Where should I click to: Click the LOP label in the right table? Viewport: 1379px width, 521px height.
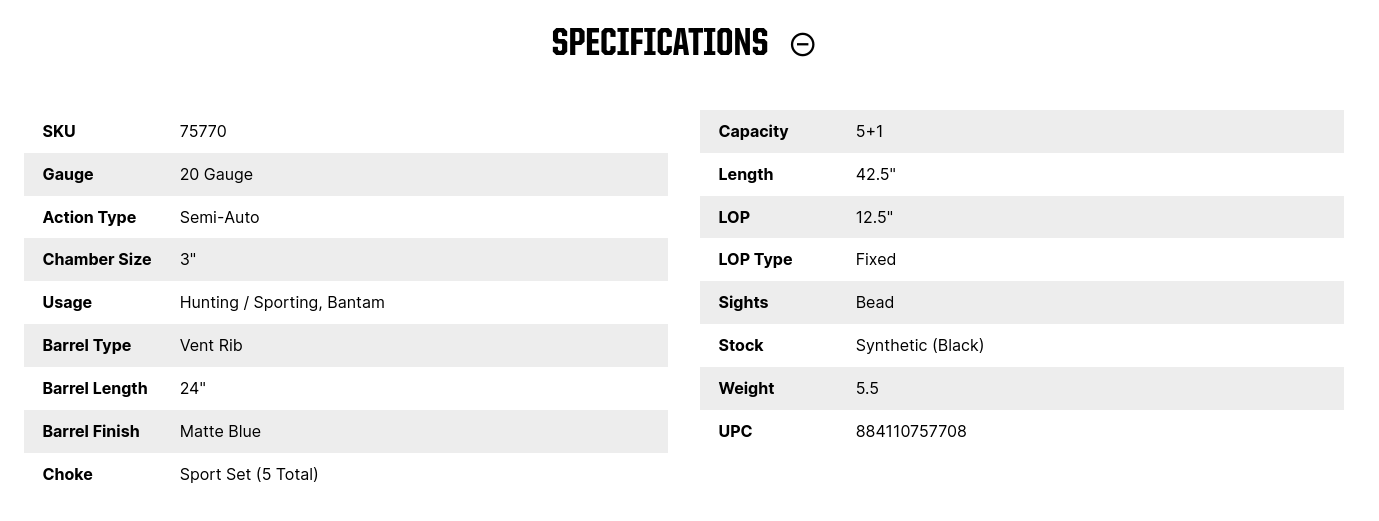pos(734,217)
